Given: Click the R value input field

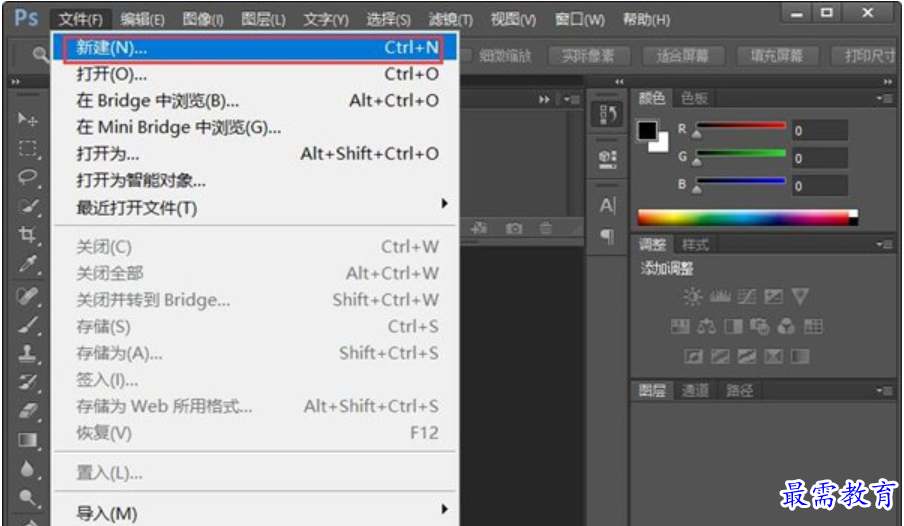Looking at the screenshot, I should click(x=819, y=130).
